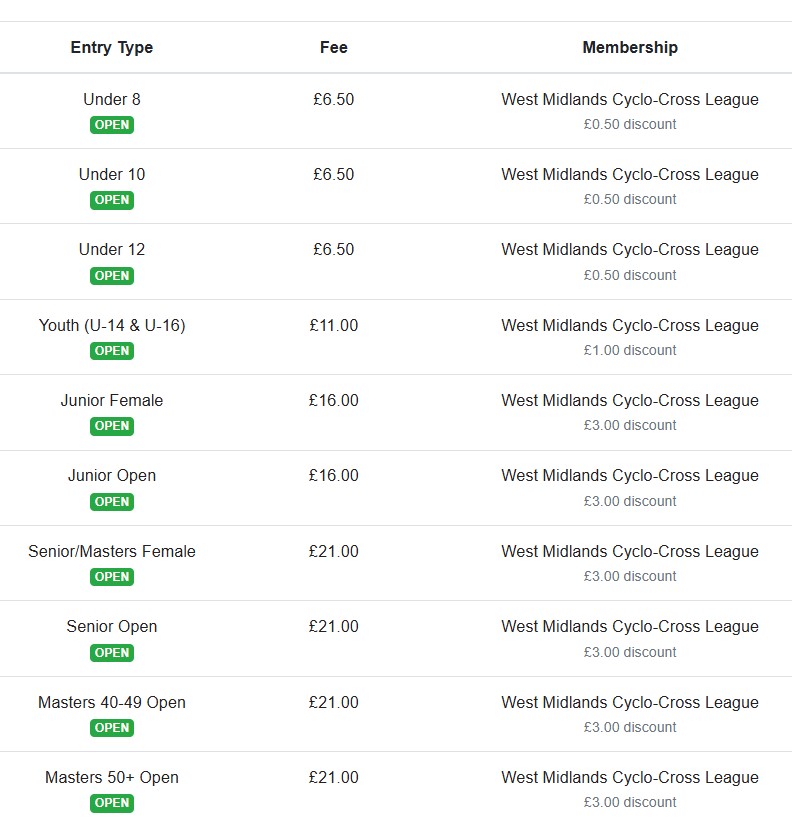
Task: Click the OPEN badge below Under 12
Action: 112,275
